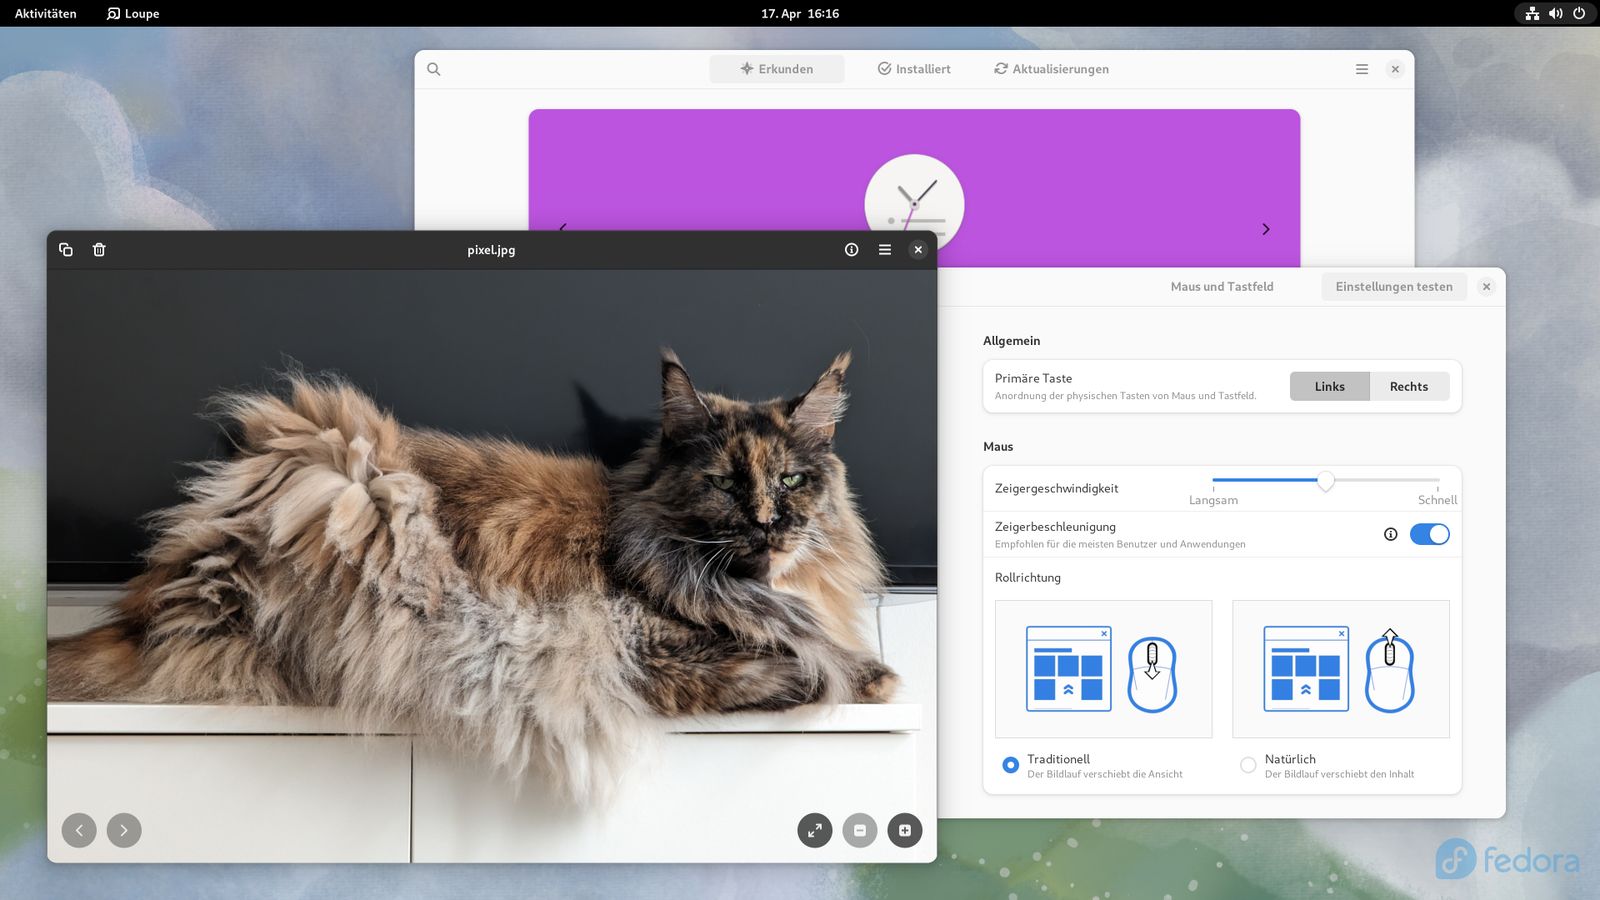This screenshot has height=900, width=1600.
Task: Switch to the Installiert tab
Action: coord(914,69)
